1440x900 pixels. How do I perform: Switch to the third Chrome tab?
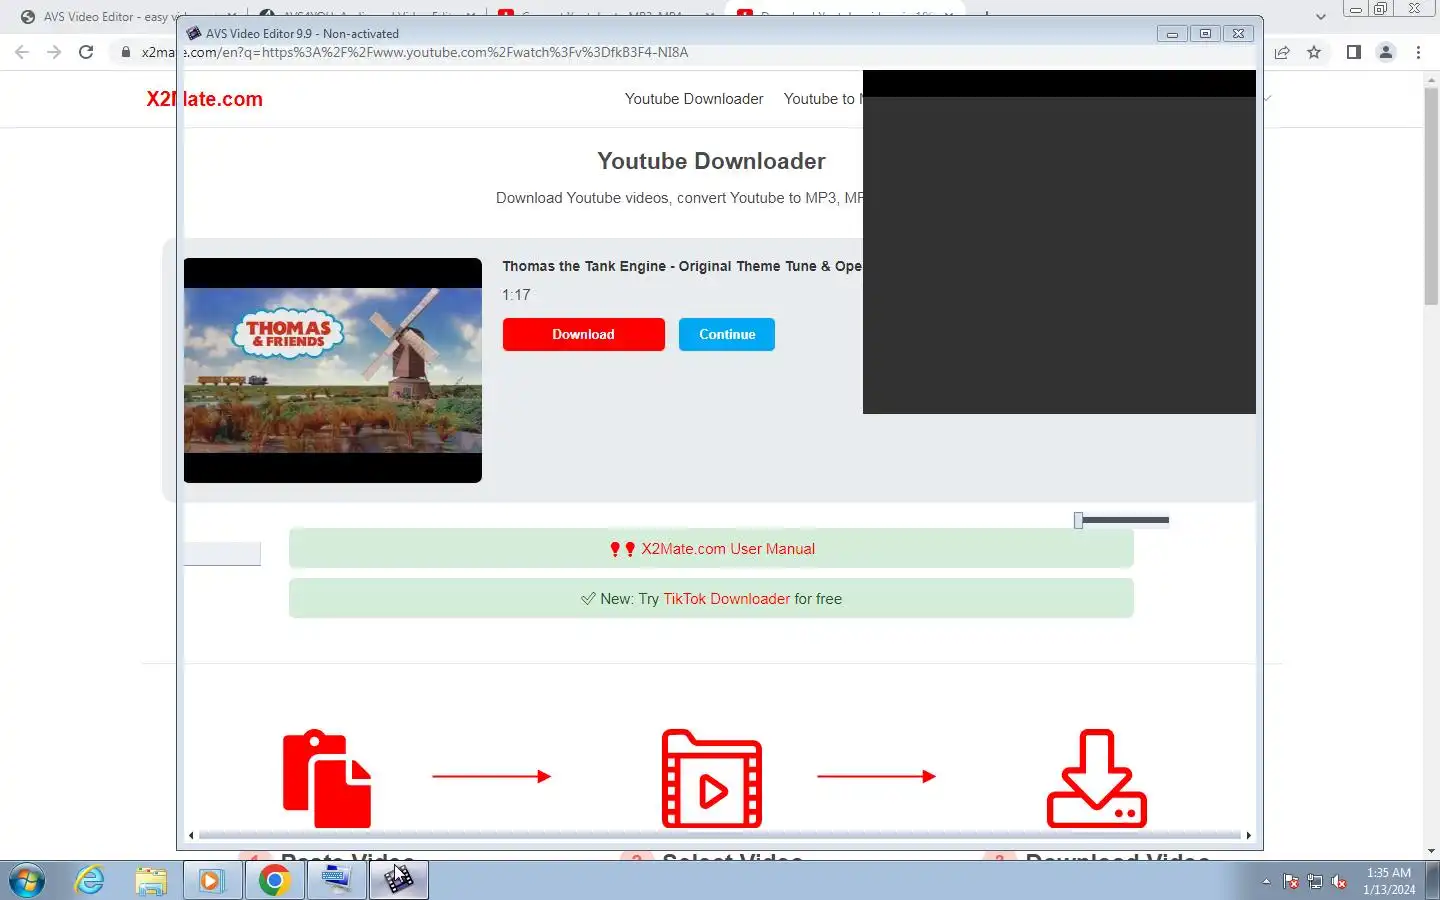(x=605, y=17)
